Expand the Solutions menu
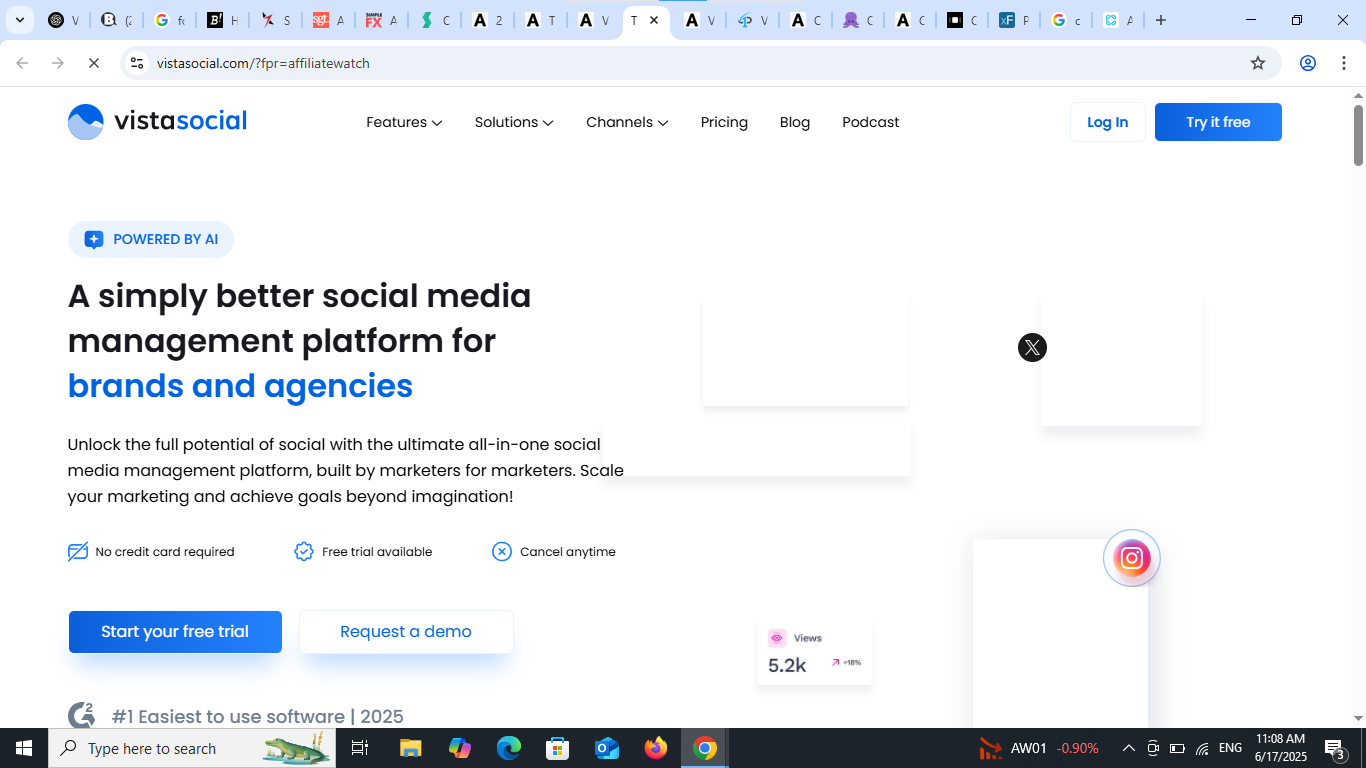This screenshot has width=1366, height=768. coord(514,122)
